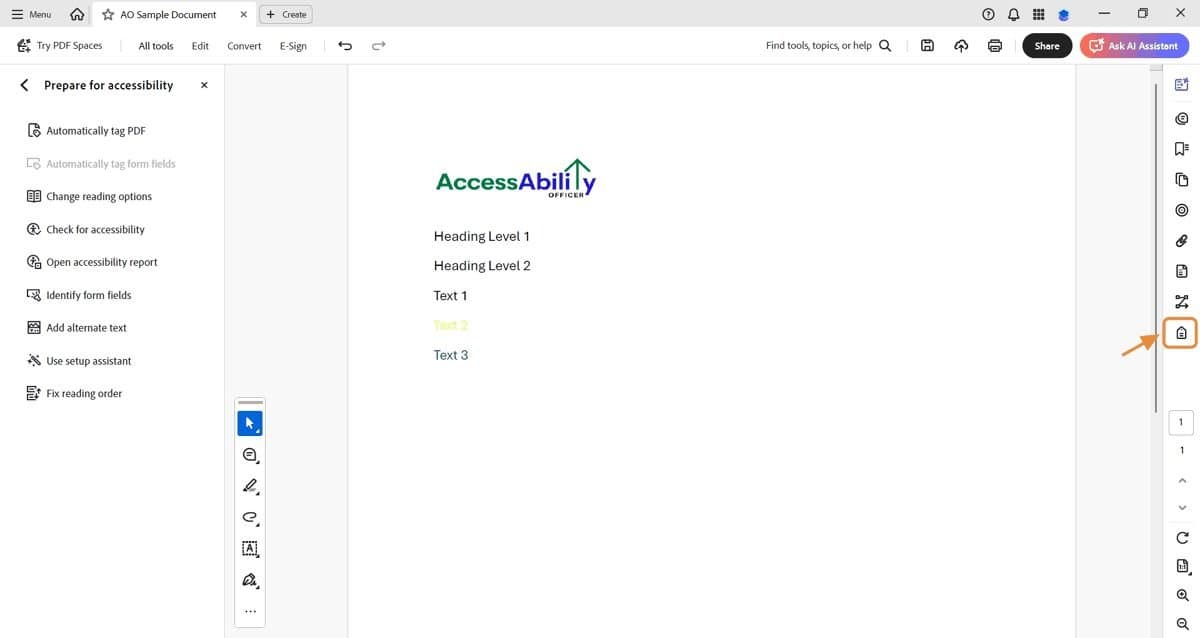The image size is (1200, 638).
Task: Open the highlighted accessibility Tags panel
Action: 1181,333
